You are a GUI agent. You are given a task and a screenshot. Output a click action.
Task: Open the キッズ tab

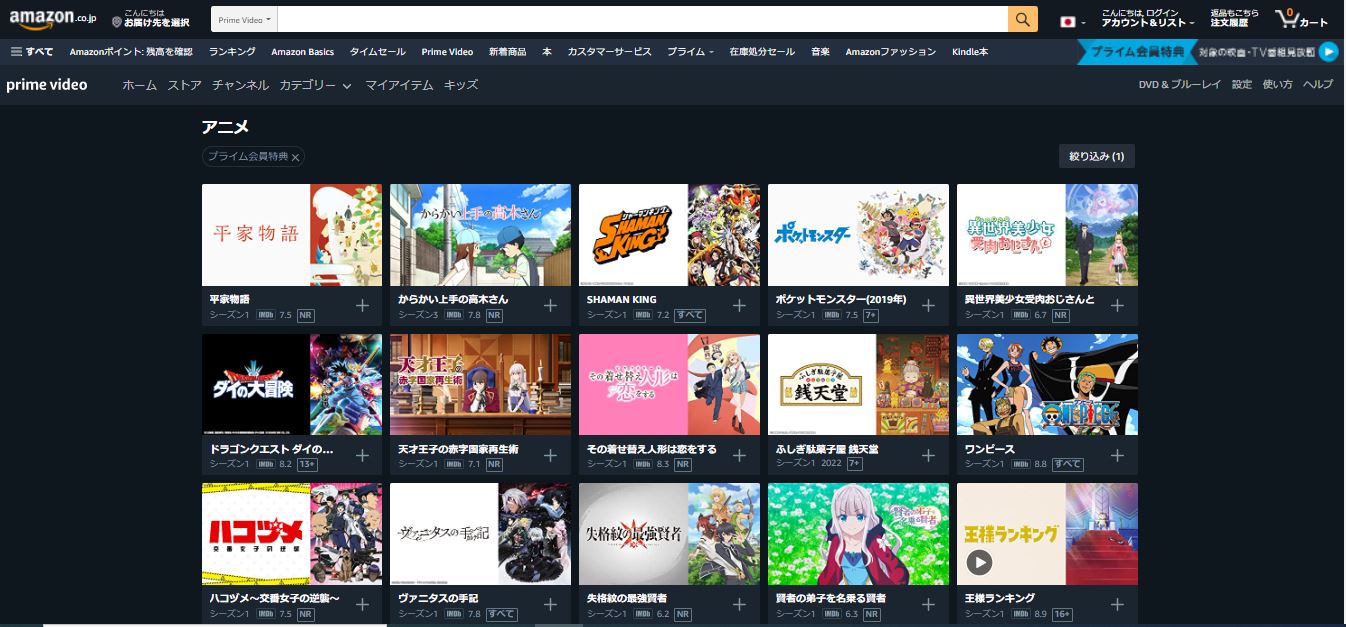click(461, 85)
